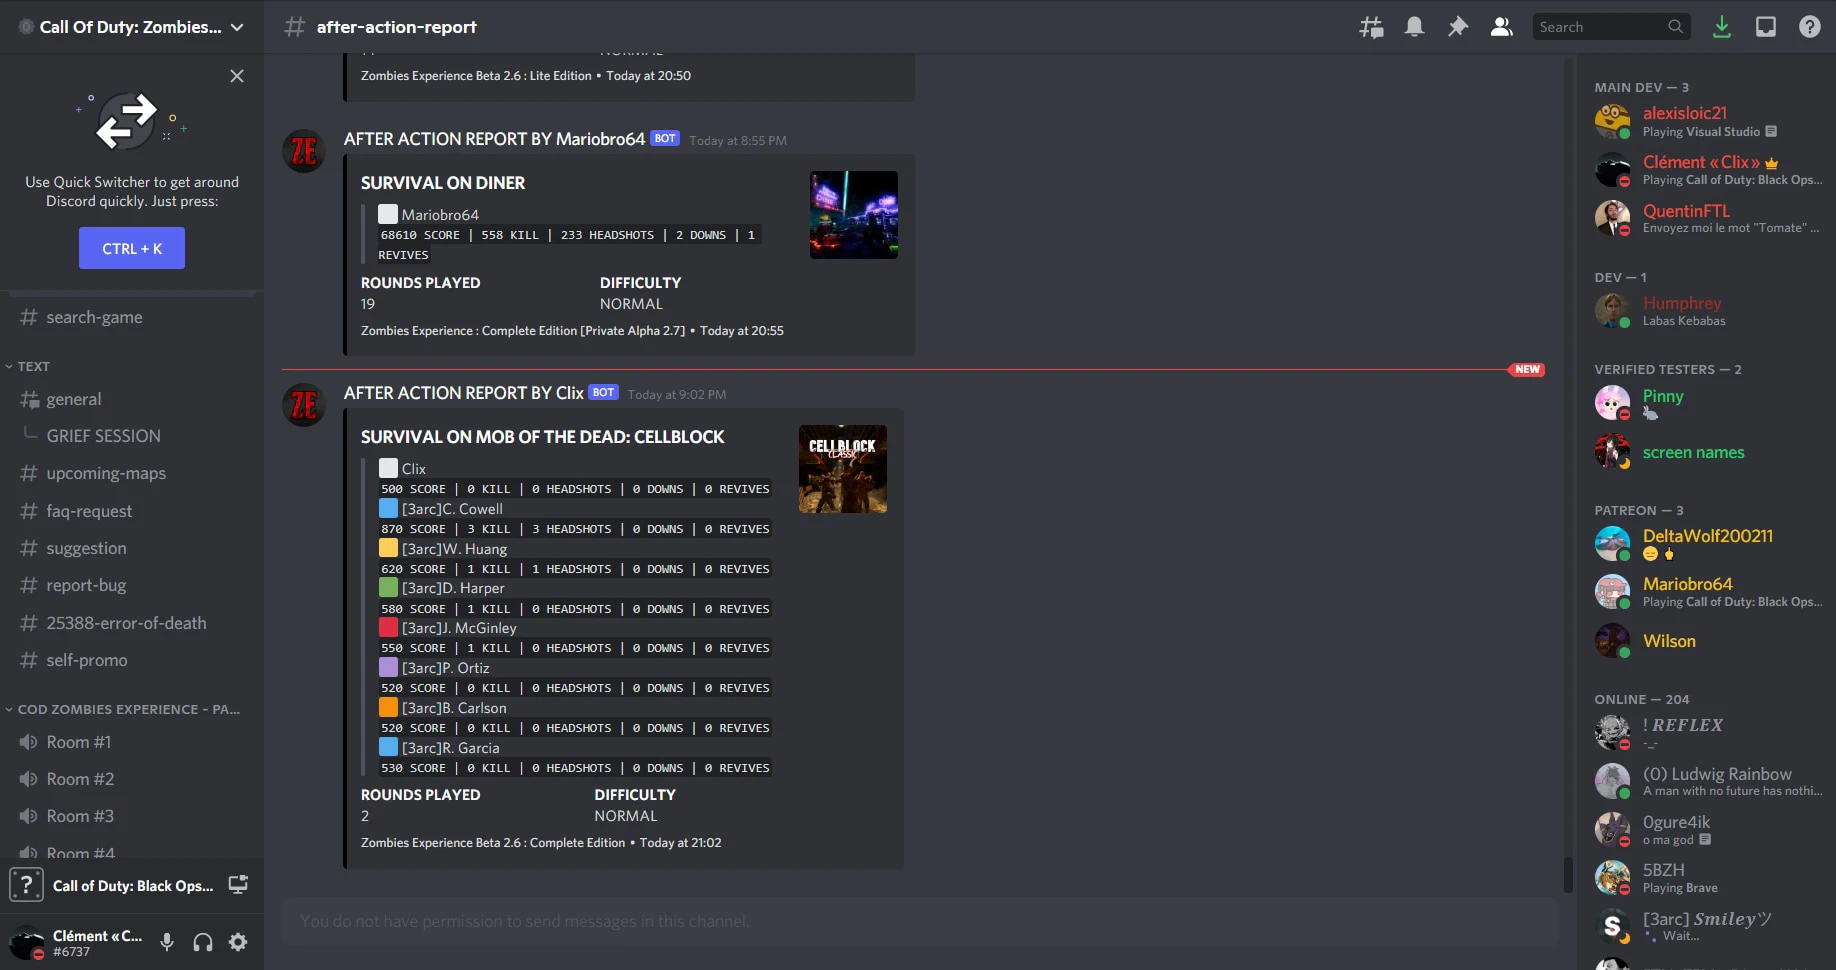Click Mariobro64's avatar in the member list
Screen dimensions: 1836x970
(x=1612, y=592)
